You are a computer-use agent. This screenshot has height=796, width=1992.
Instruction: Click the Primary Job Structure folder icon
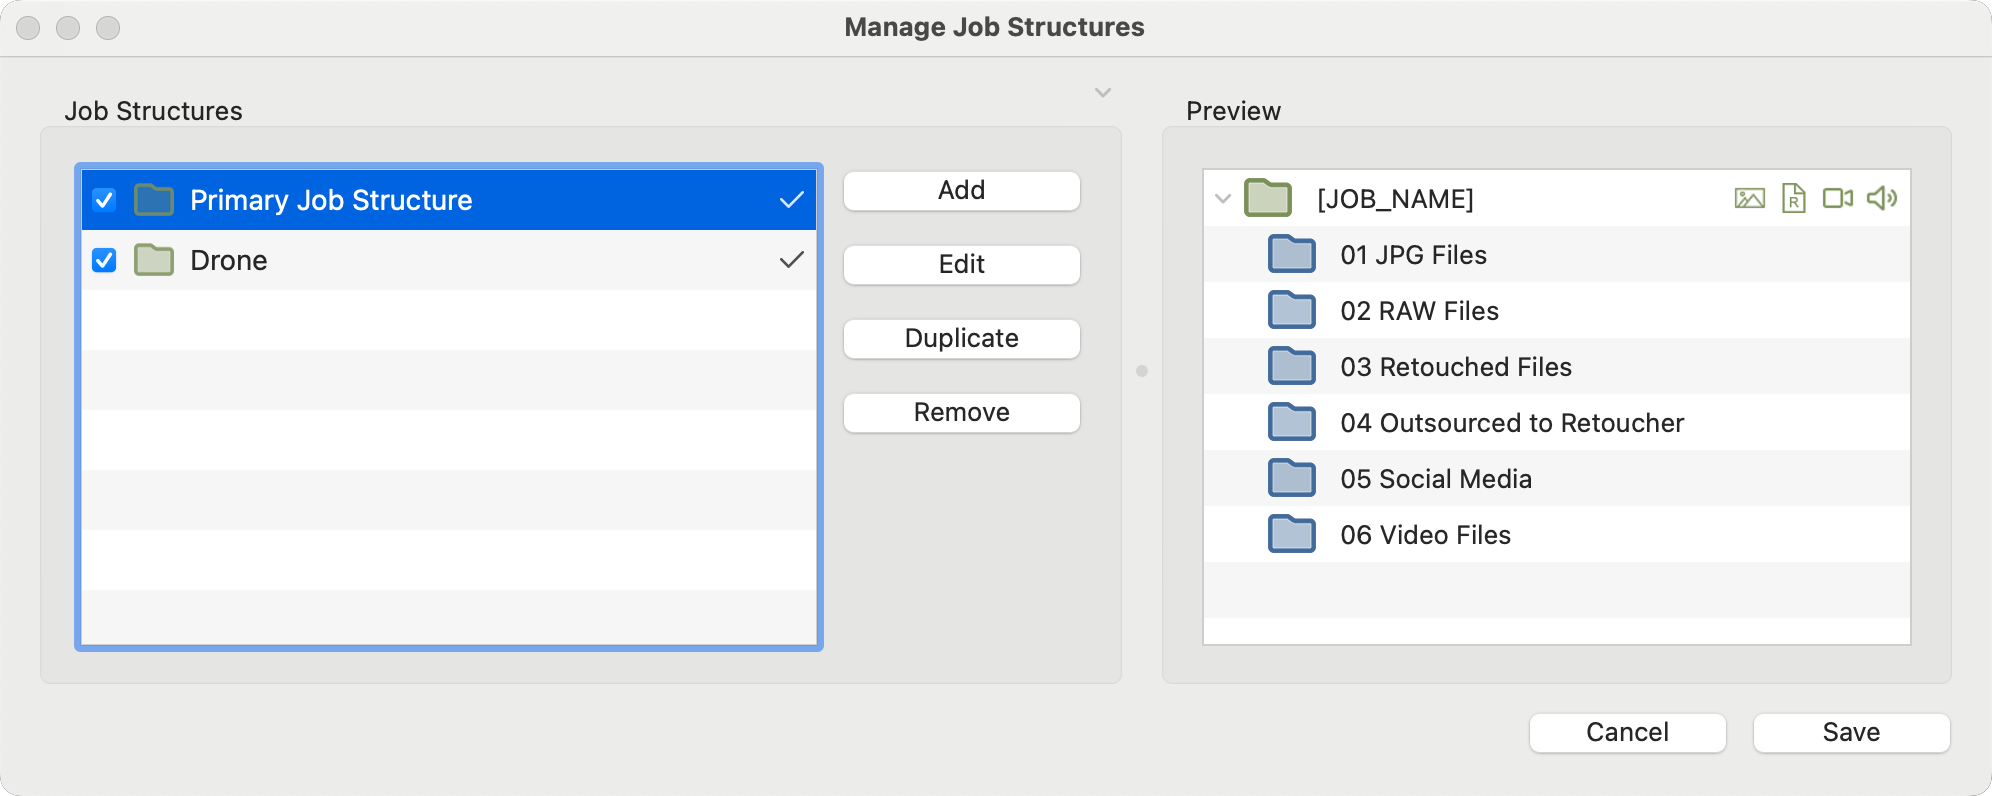pos(154,200)
